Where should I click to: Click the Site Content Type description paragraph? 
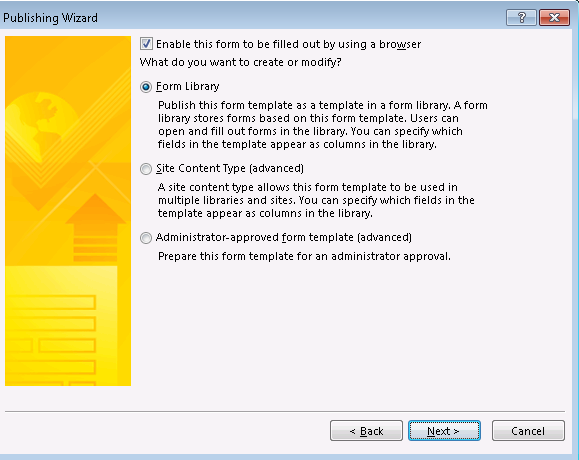(x=316, y=200)
